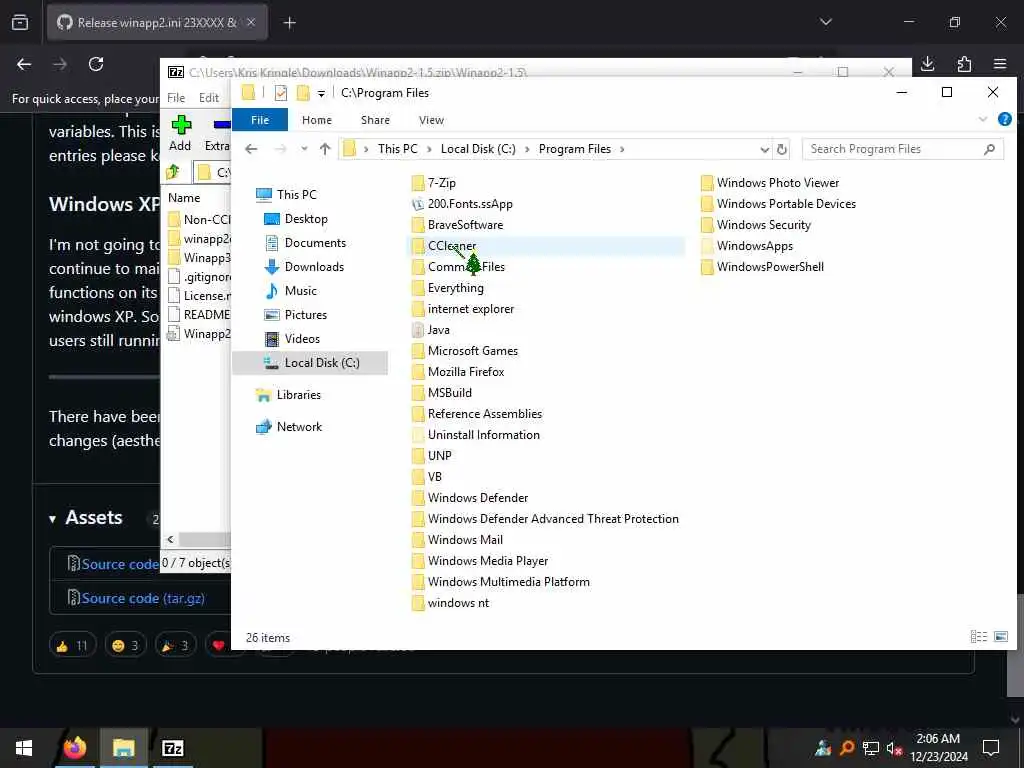Select the Windows Photo Viewer folder
This screenshot has width=1024, height=768.
coord(770,183)
